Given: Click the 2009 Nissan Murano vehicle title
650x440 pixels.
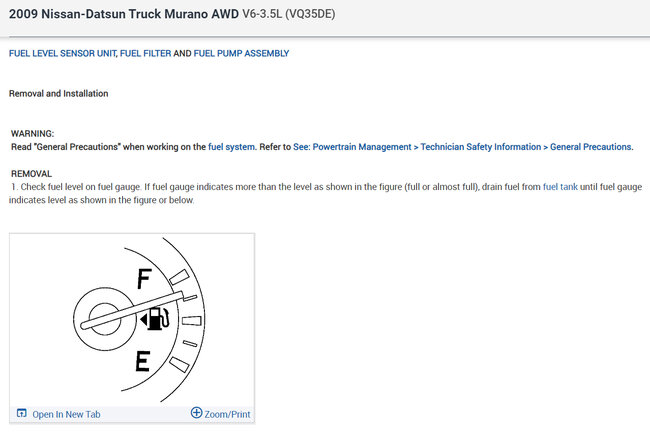Looking at the screenshot, I should 124,14.
